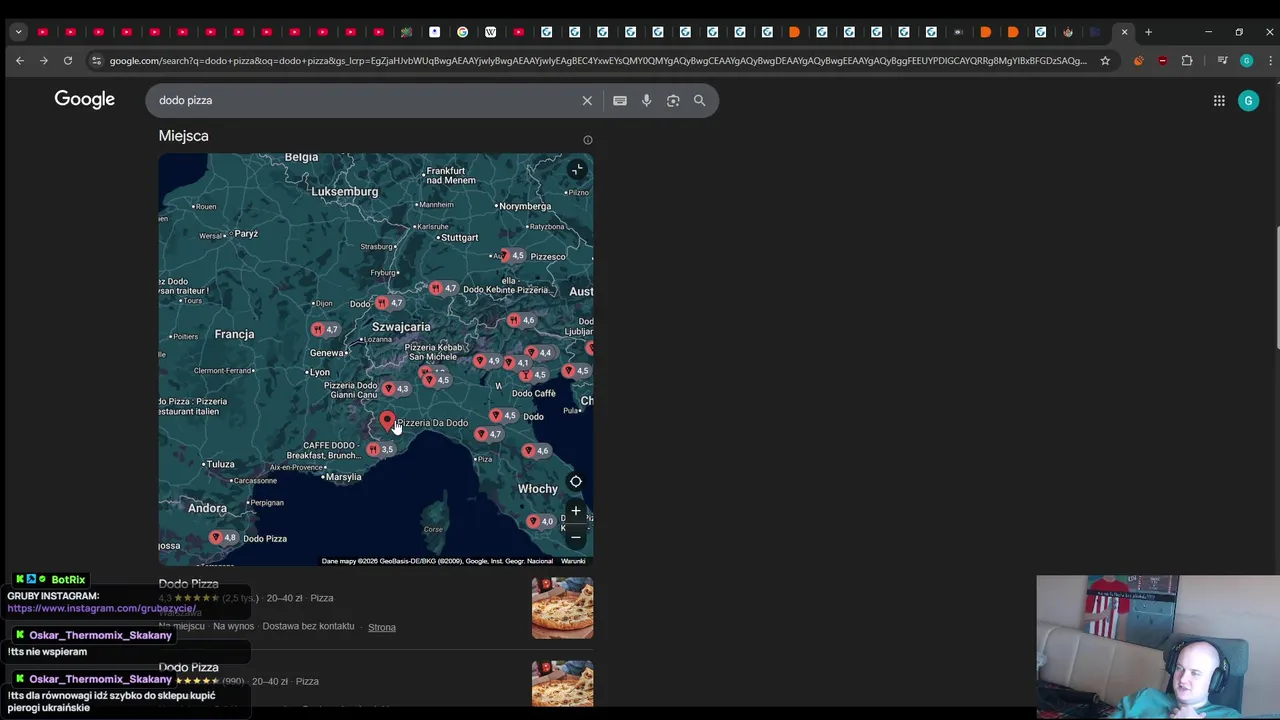Viewport: 1280px width, 720px height.
Task: Click the 'Marsylia' city label on the map
Action: pyautogui.click(x=343, y=477)
